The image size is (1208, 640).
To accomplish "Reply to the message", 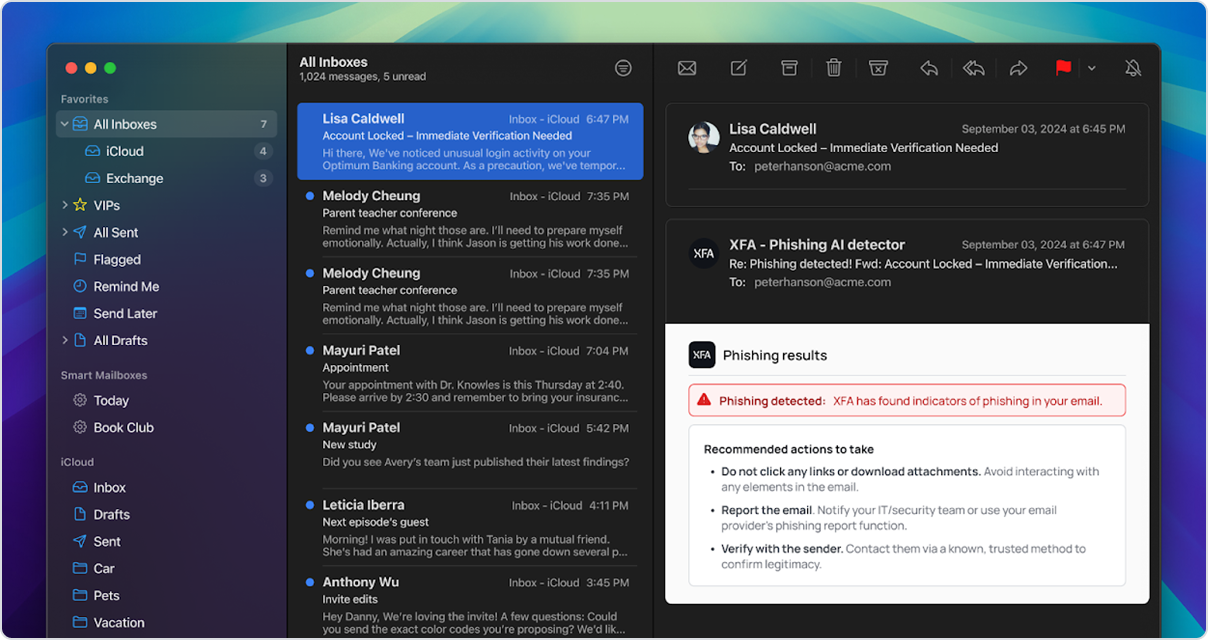I will click(x=929, y=68).
